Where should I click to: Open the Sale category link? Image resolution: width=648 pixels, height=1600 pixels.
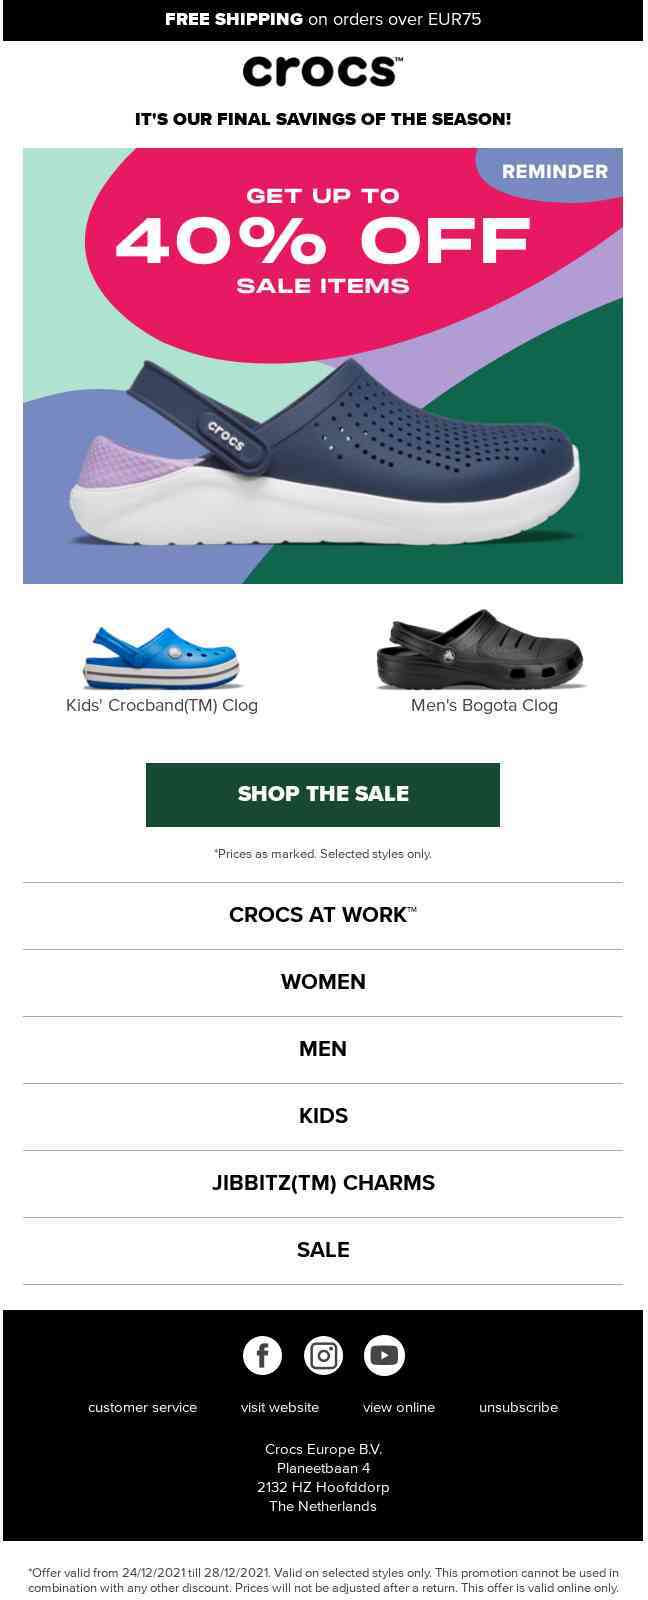point(323,1250)
